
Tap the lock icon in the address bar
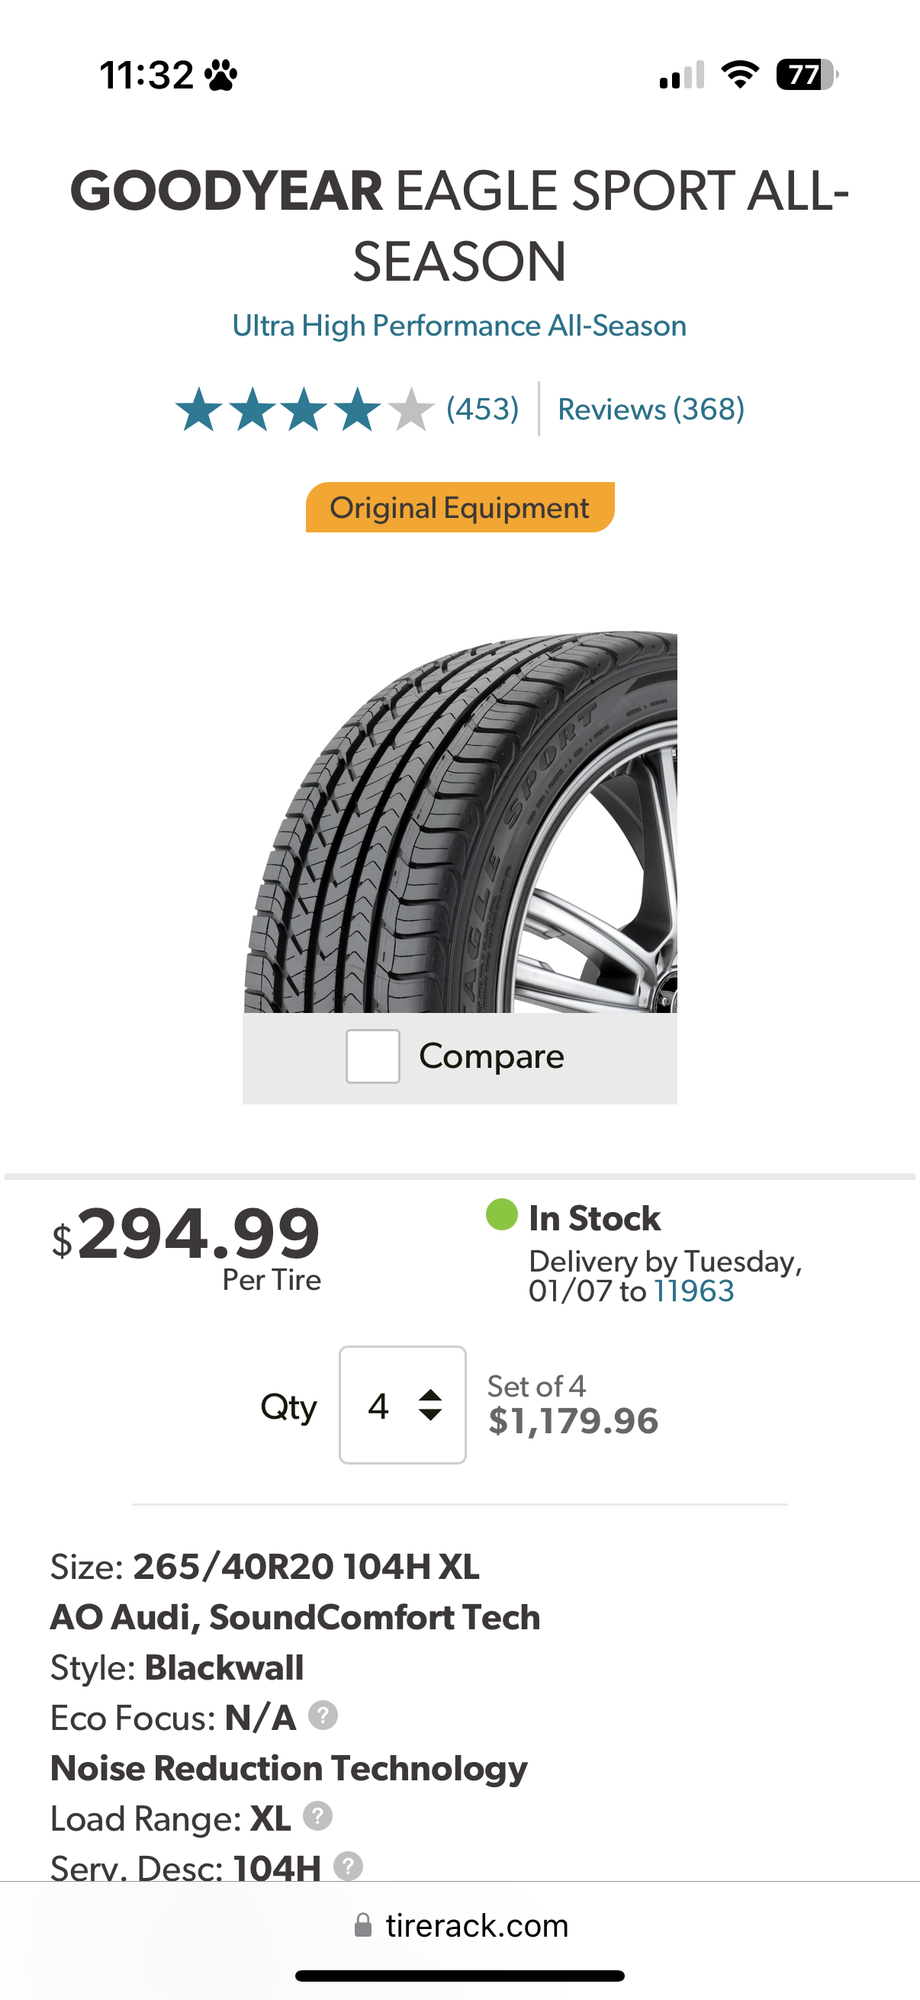(360, 1925)
